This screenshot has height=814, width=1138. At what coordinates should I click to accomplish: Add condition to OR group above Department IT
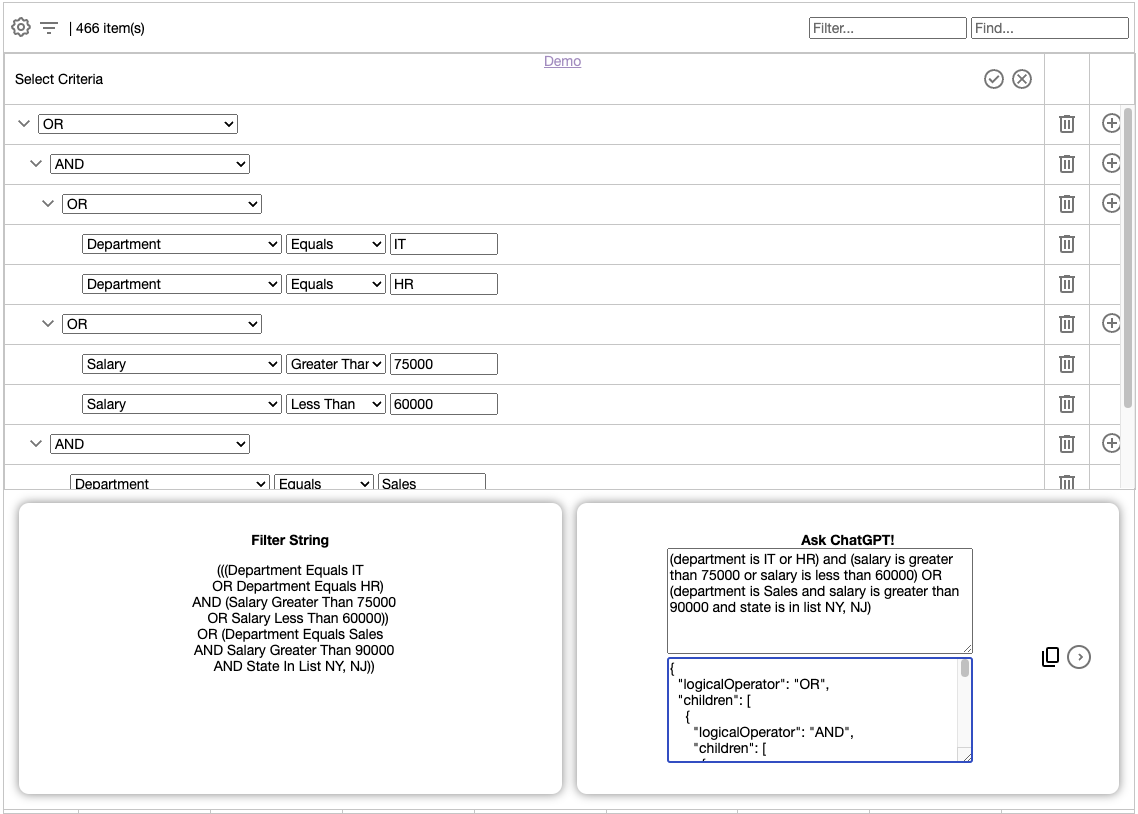tap(1111, 203)
